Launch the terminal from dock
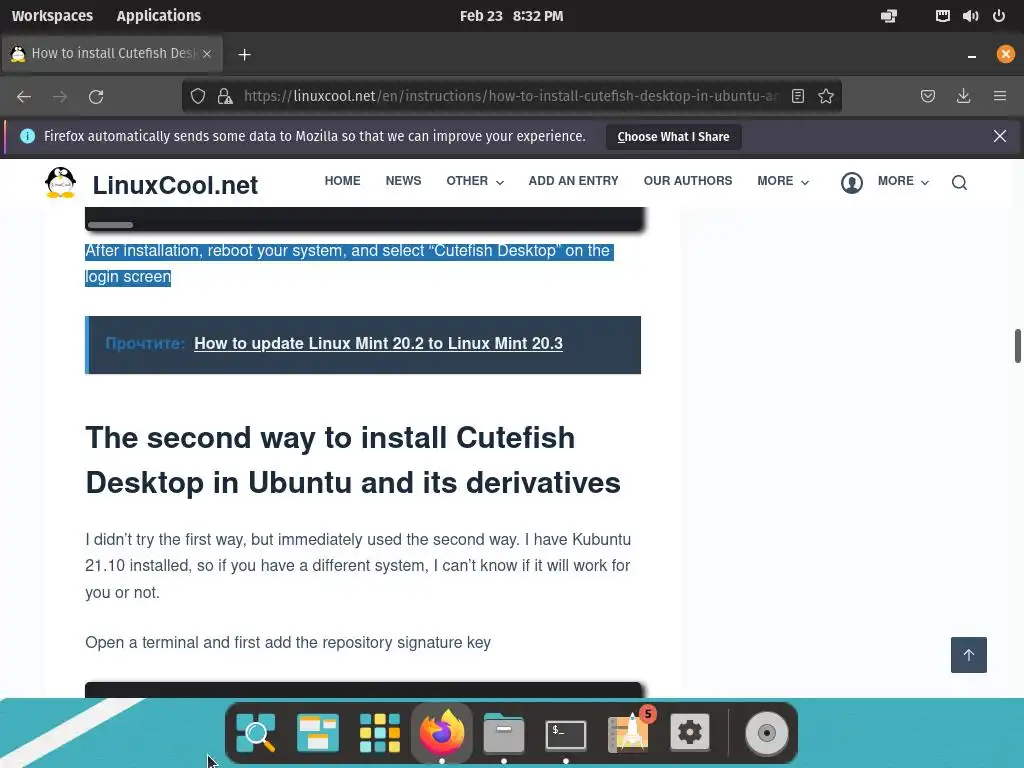Screen dimensions: 1024x768 tap(566, 734)
